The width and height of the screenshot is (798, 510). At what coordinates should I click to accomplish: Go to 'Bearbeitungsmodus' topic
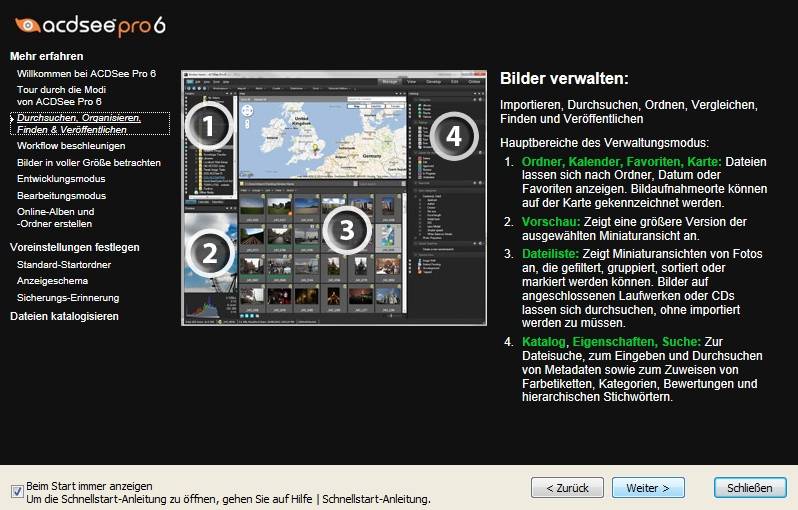point(61,195)
